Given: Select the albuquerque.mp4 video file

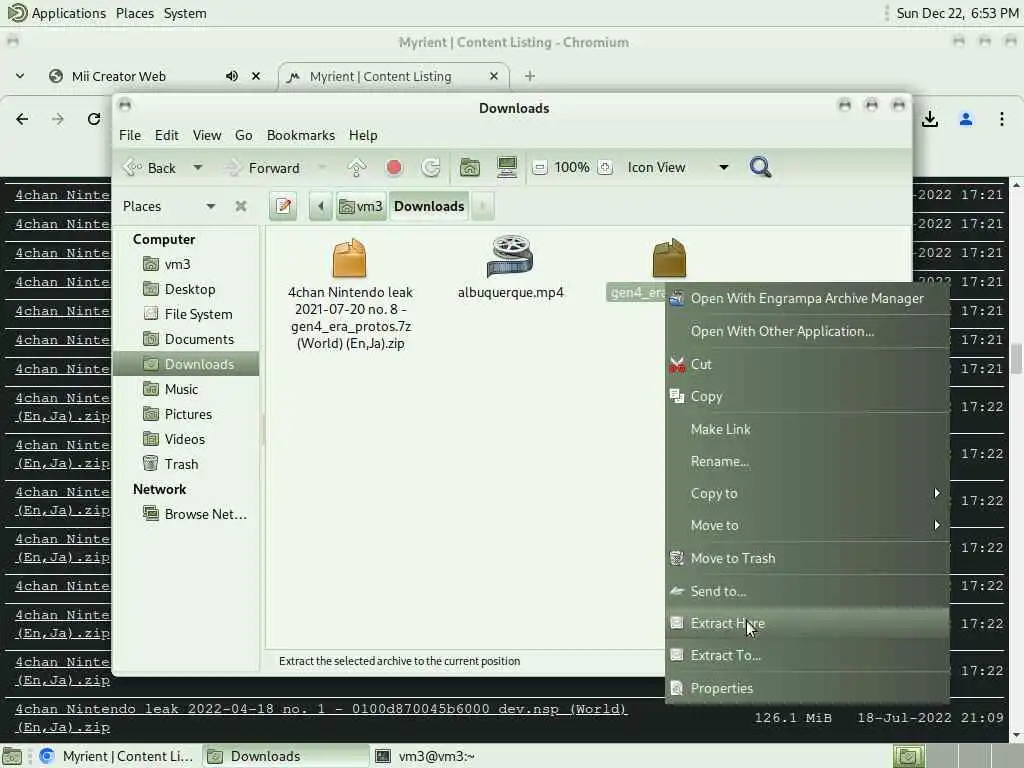Looking at the screenshot, I should click(x=511, y=267).
